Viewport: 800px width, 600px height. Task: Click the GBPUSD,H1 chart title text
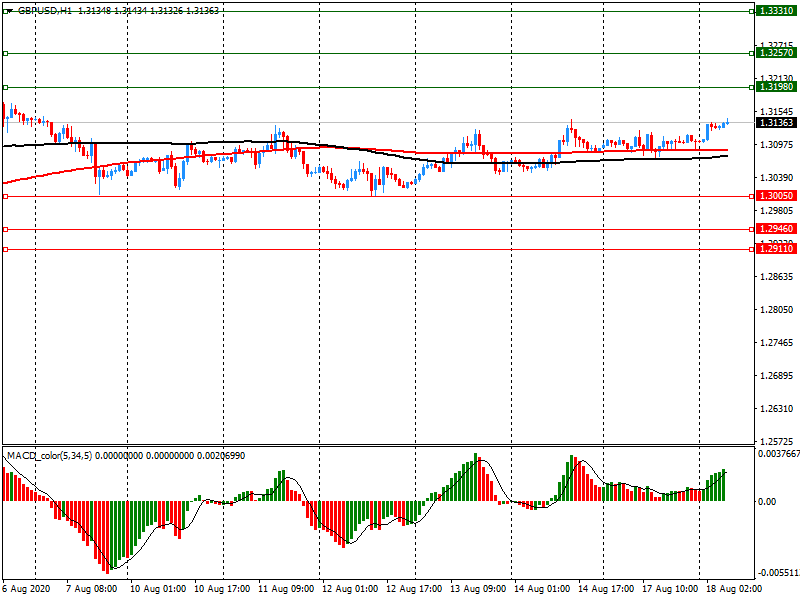click(x=45, y=10)
